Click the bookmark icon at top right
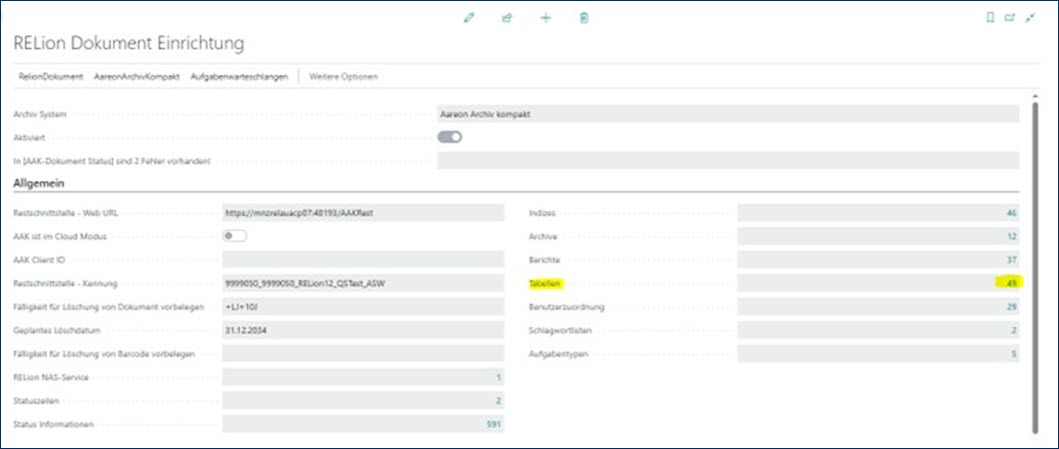The width and height of the screenshot is (1059, 449). [990, 18]
